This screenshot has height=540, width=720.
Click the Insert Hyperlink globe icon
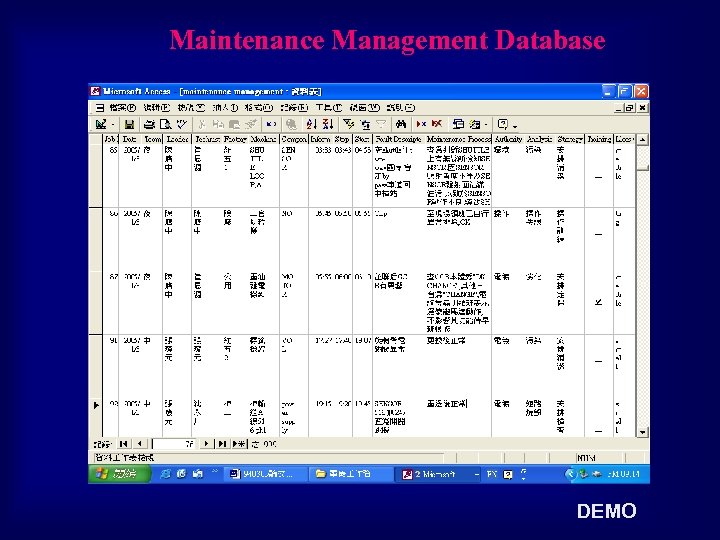(x=291, y=124)
